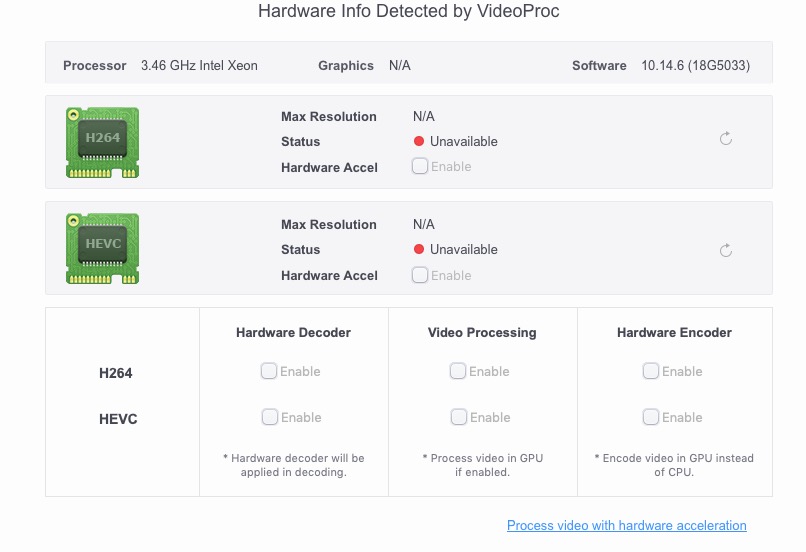806x552 pixels.
Task: Refresh the H264 hardware status
Action: click(726, 139)
